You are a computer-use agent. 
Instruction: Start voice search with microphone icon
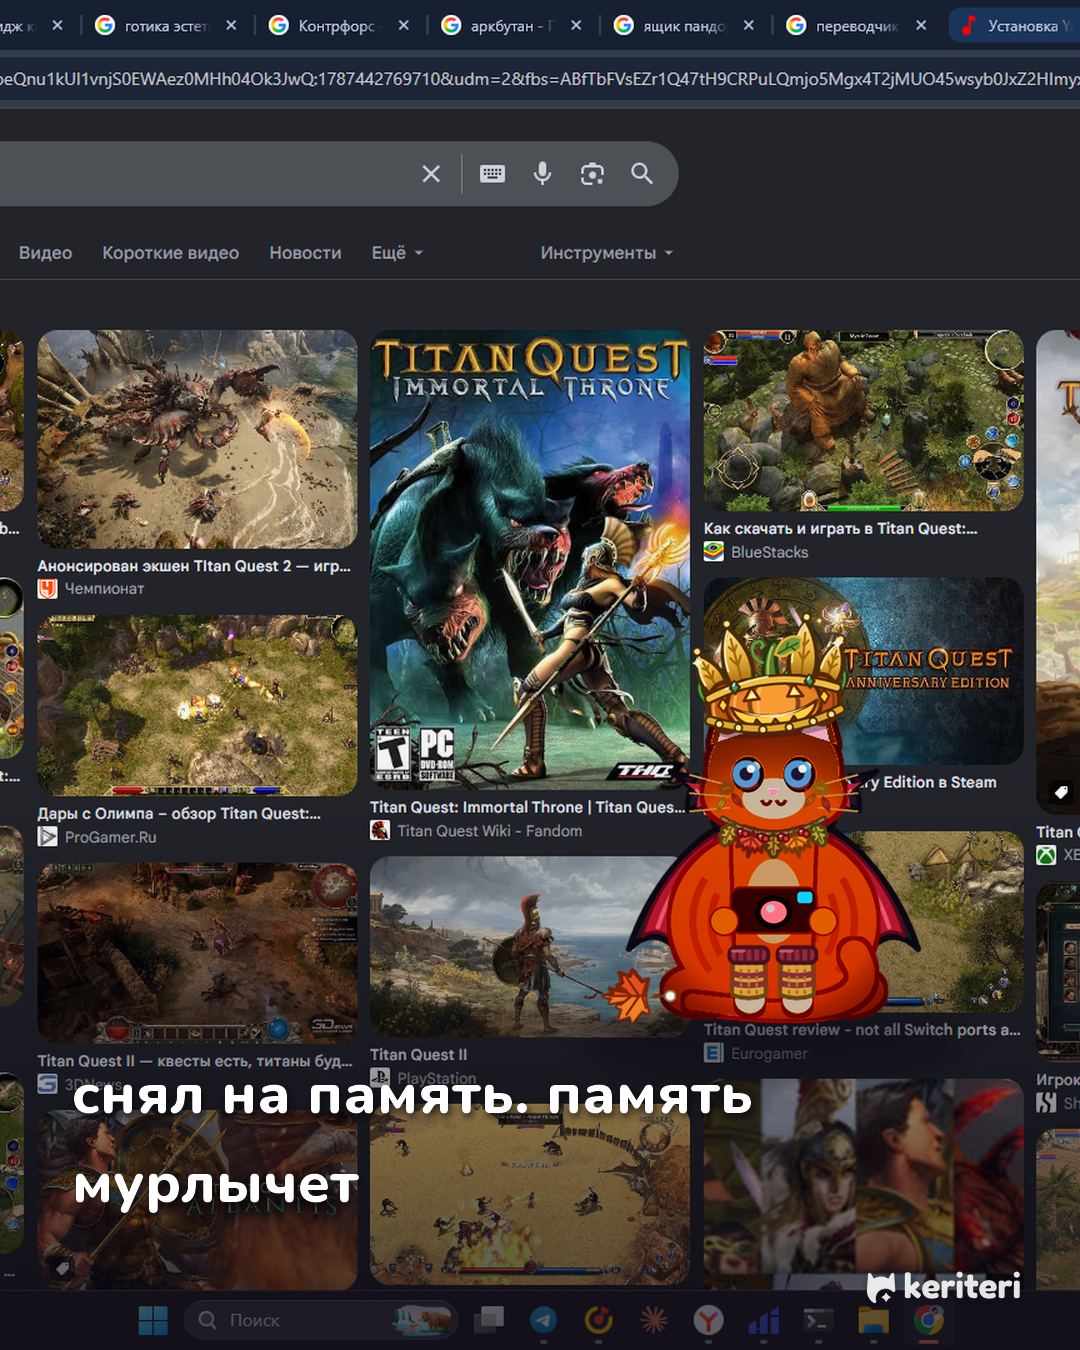pos(542,174)
